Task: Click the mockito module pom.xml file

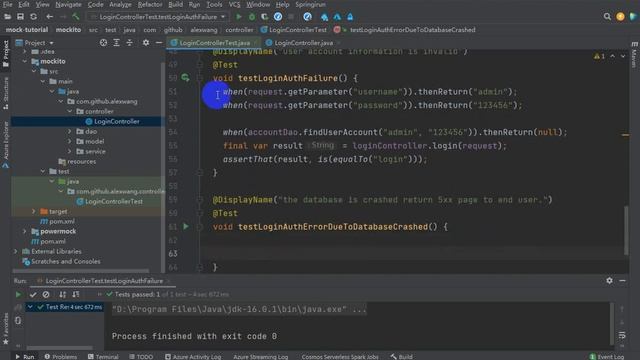Action: (62, 221)
